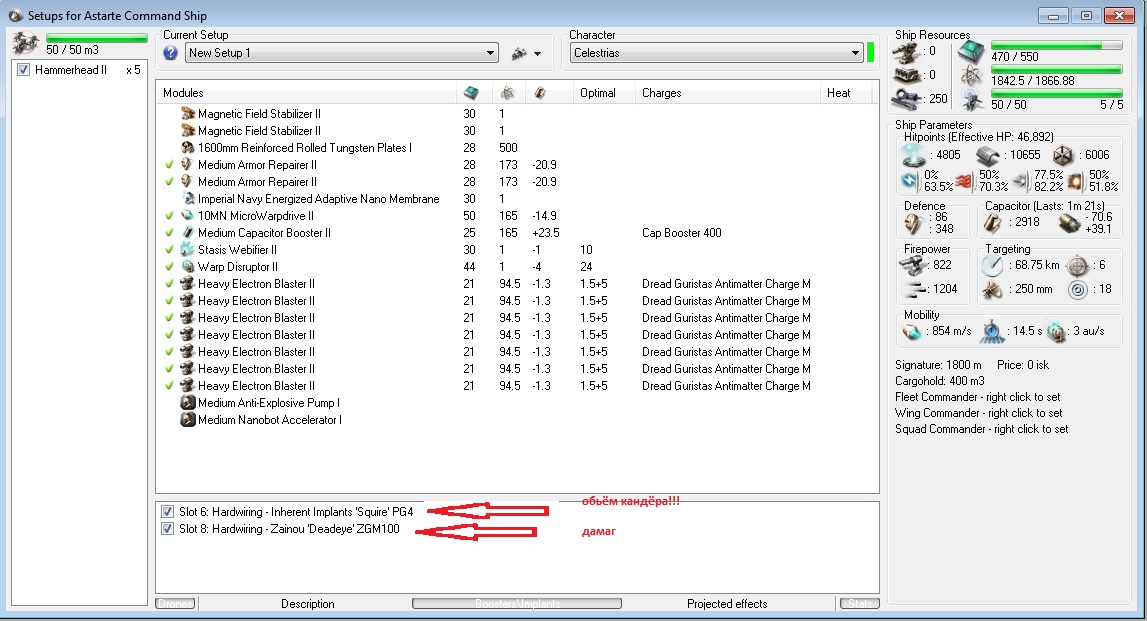Sort by the Modules column header
The width and height of the screenshot is (1147, 621).
pyautogui.click(x=306, y=93)
